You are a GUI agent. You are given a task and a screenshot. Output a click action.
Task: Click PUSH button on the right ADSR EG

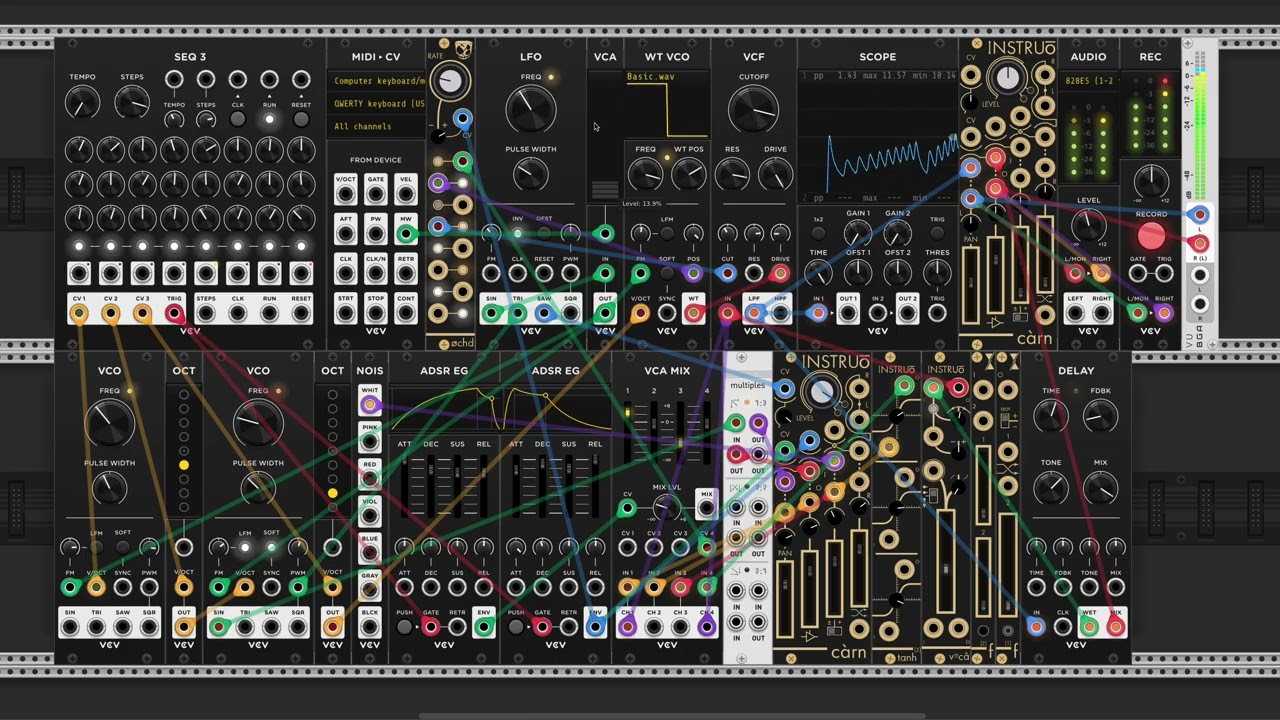coord(516,627)
